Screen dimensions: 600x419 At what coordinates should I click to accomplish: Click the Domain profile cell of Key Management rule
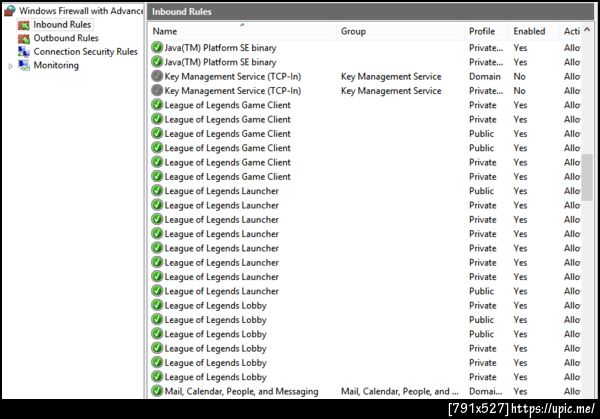pos(485,77)
